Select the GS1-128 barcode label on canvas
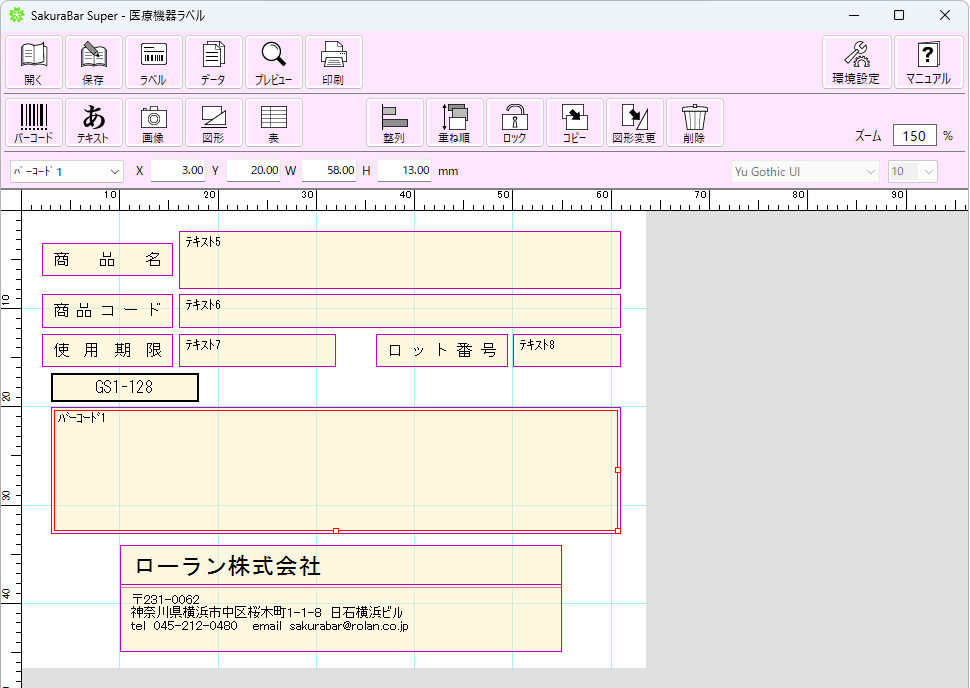This screenshot has width=970, height=688. tap(124, 387)
